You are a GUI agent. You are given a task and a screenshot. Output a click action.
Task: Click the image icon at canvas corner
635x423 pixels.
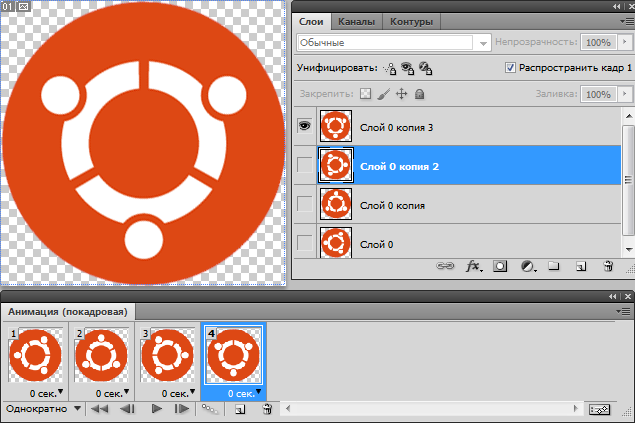pos(24,6)
